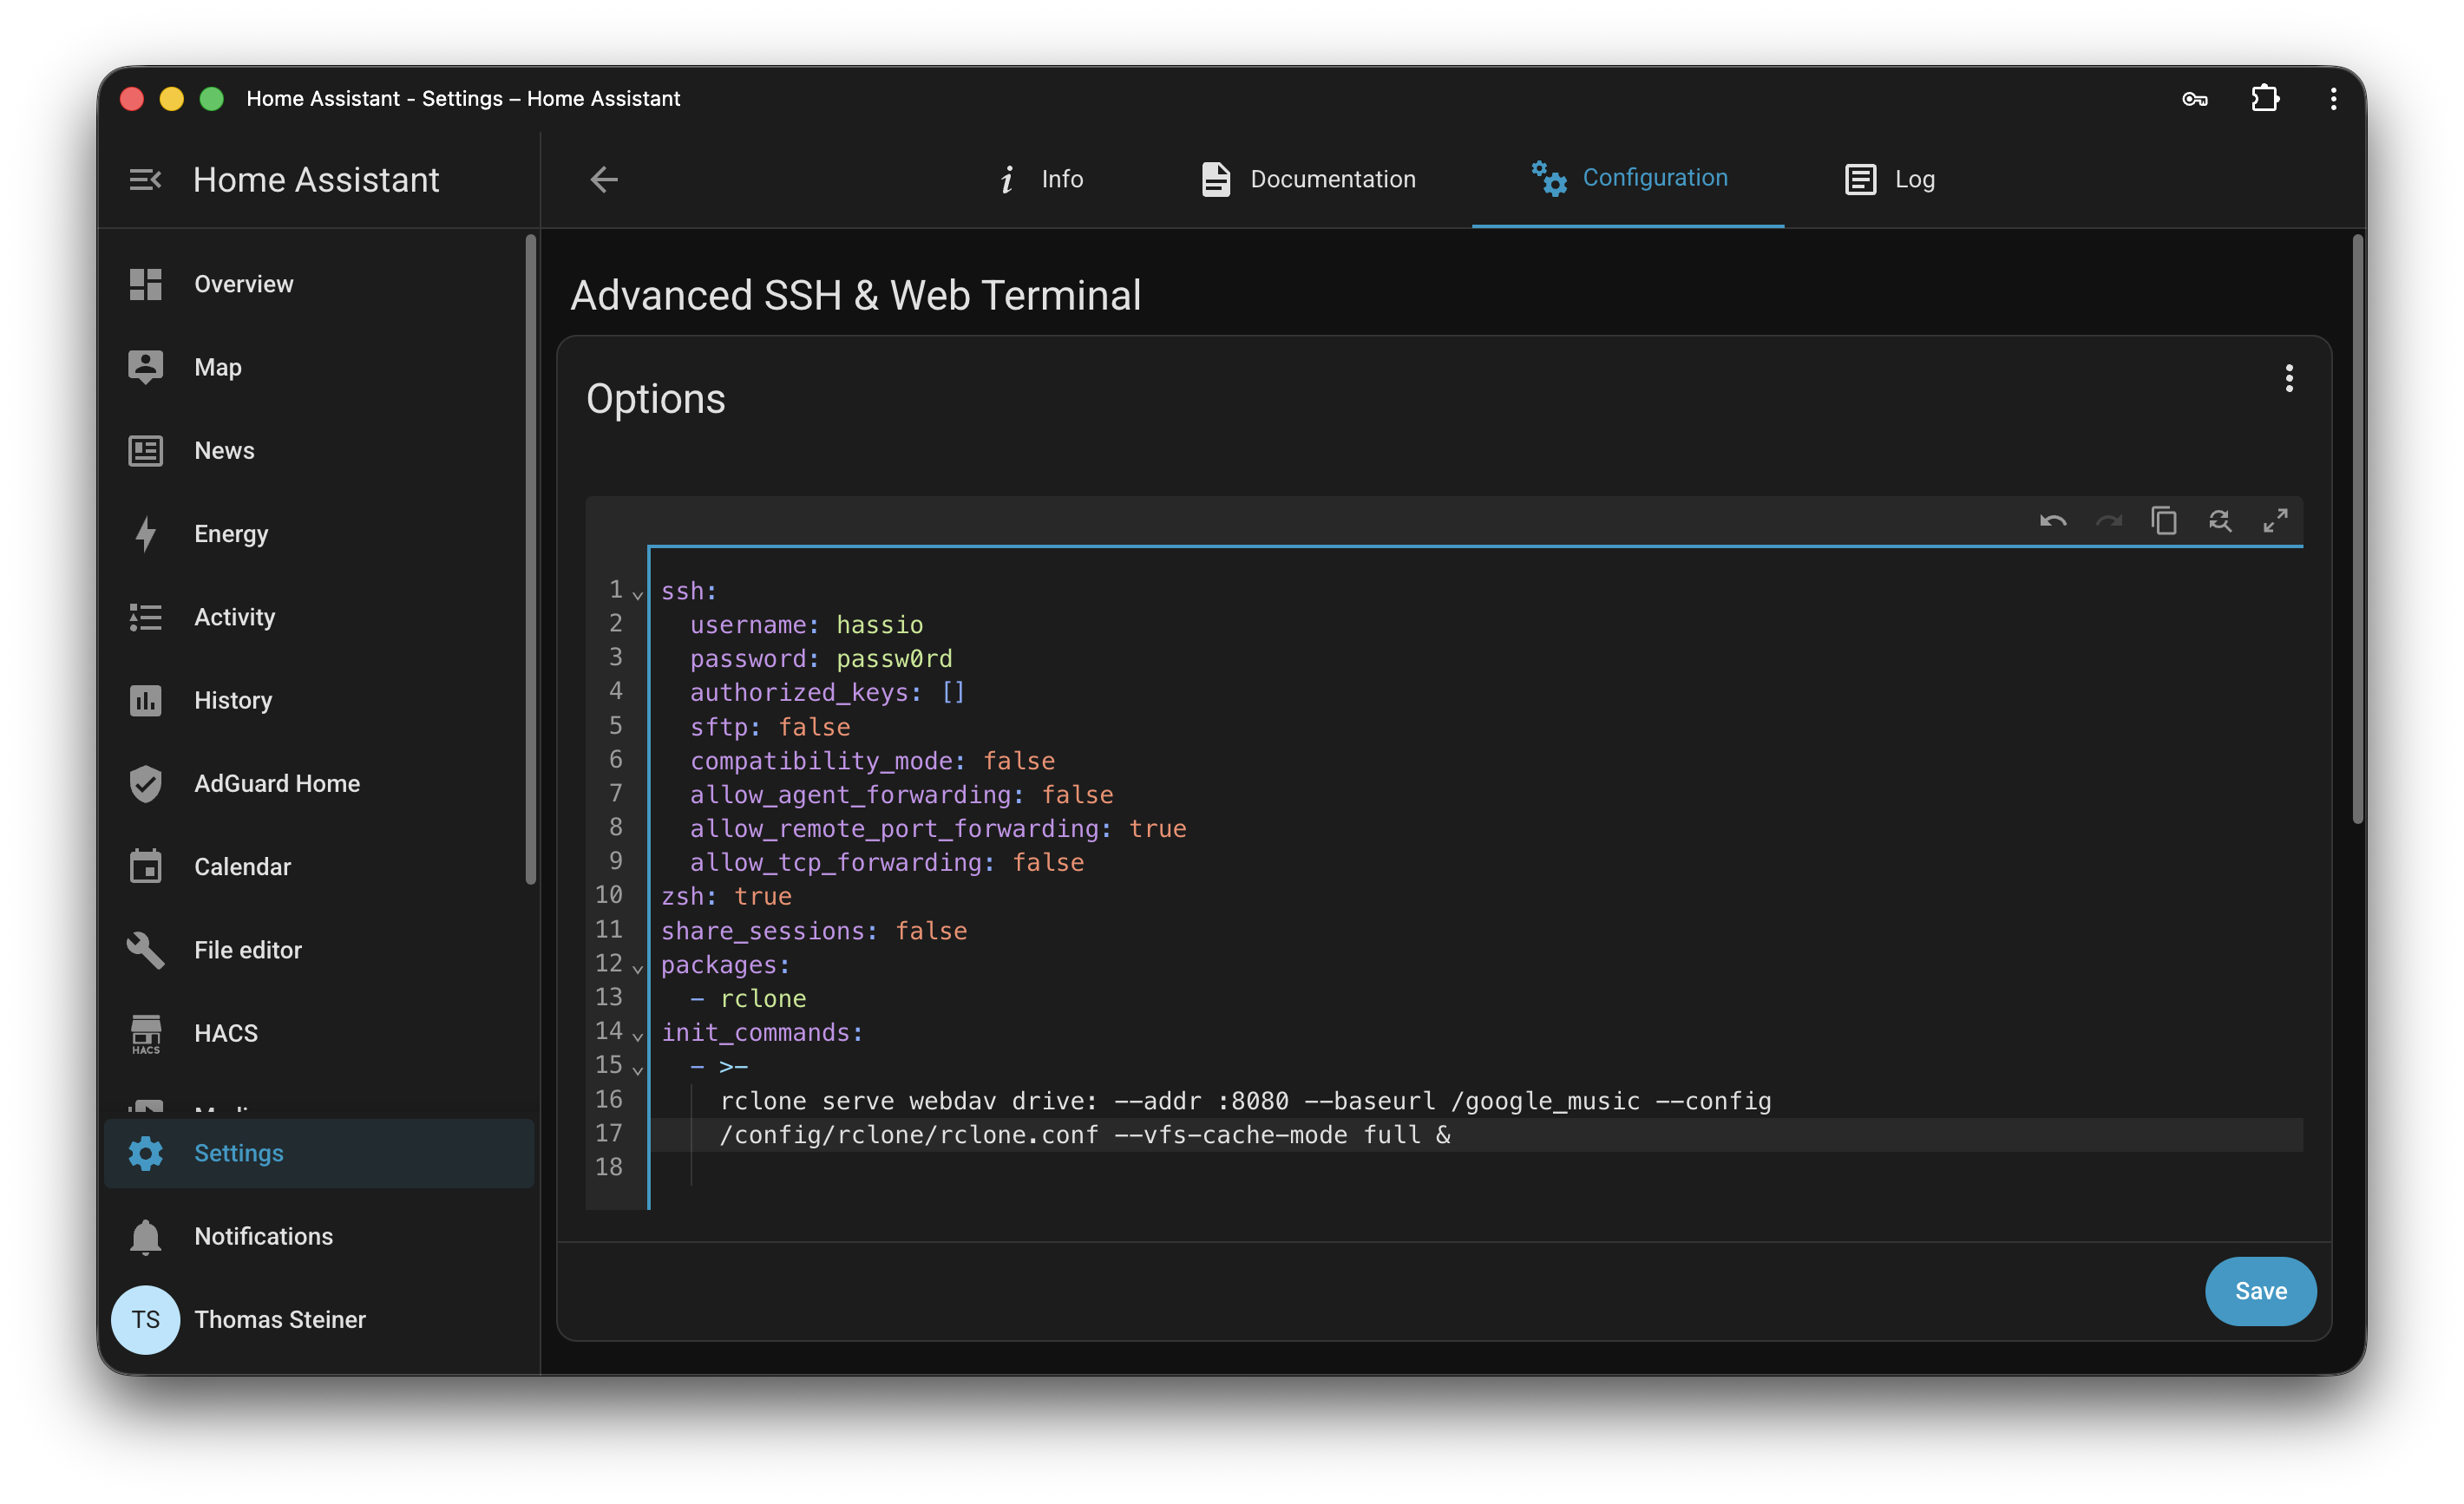Fold the list item on line 15
The height and width of the screenshot is (1504, 2464).
(x=637, y=1070)
